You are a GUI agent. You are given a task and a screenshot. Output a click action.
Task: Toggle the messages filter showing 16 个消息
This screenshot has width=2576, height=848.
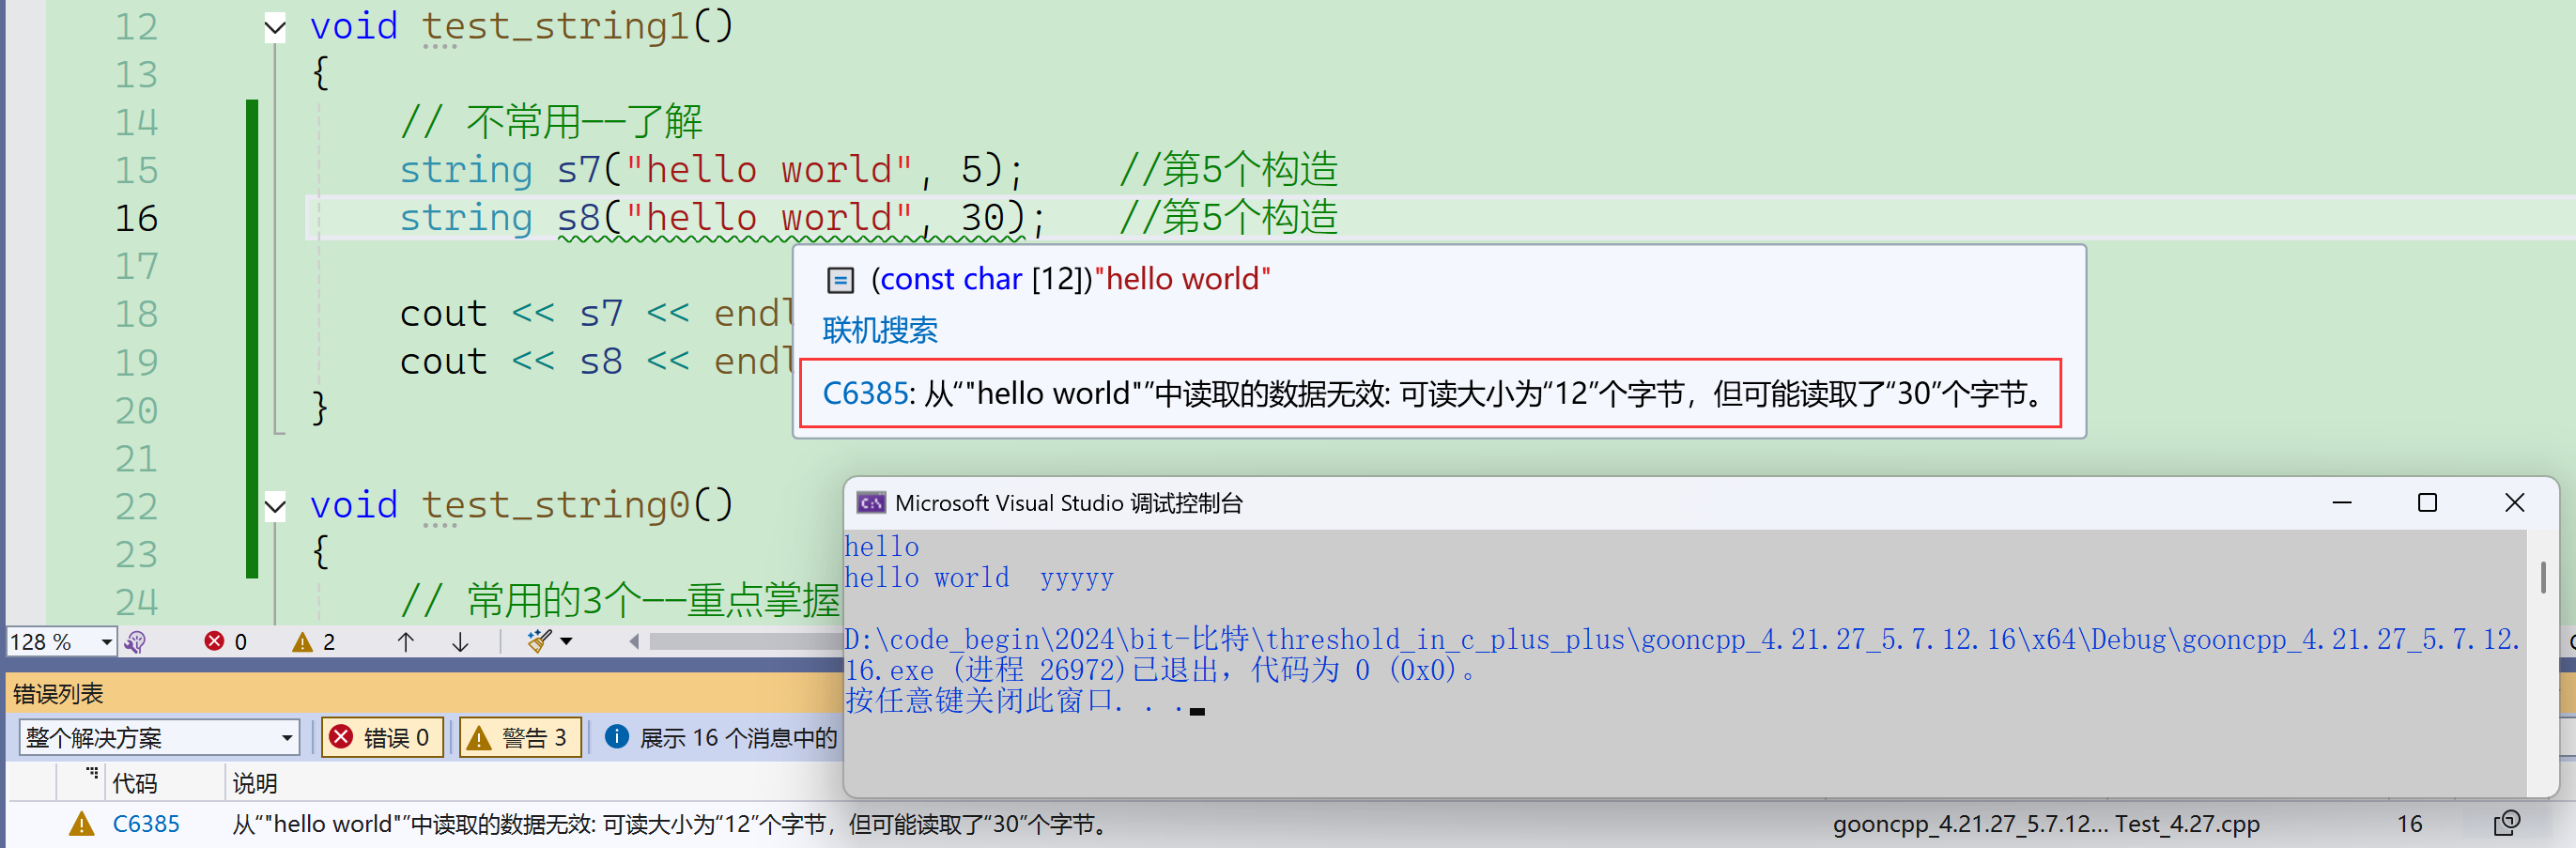coord(722,738)
